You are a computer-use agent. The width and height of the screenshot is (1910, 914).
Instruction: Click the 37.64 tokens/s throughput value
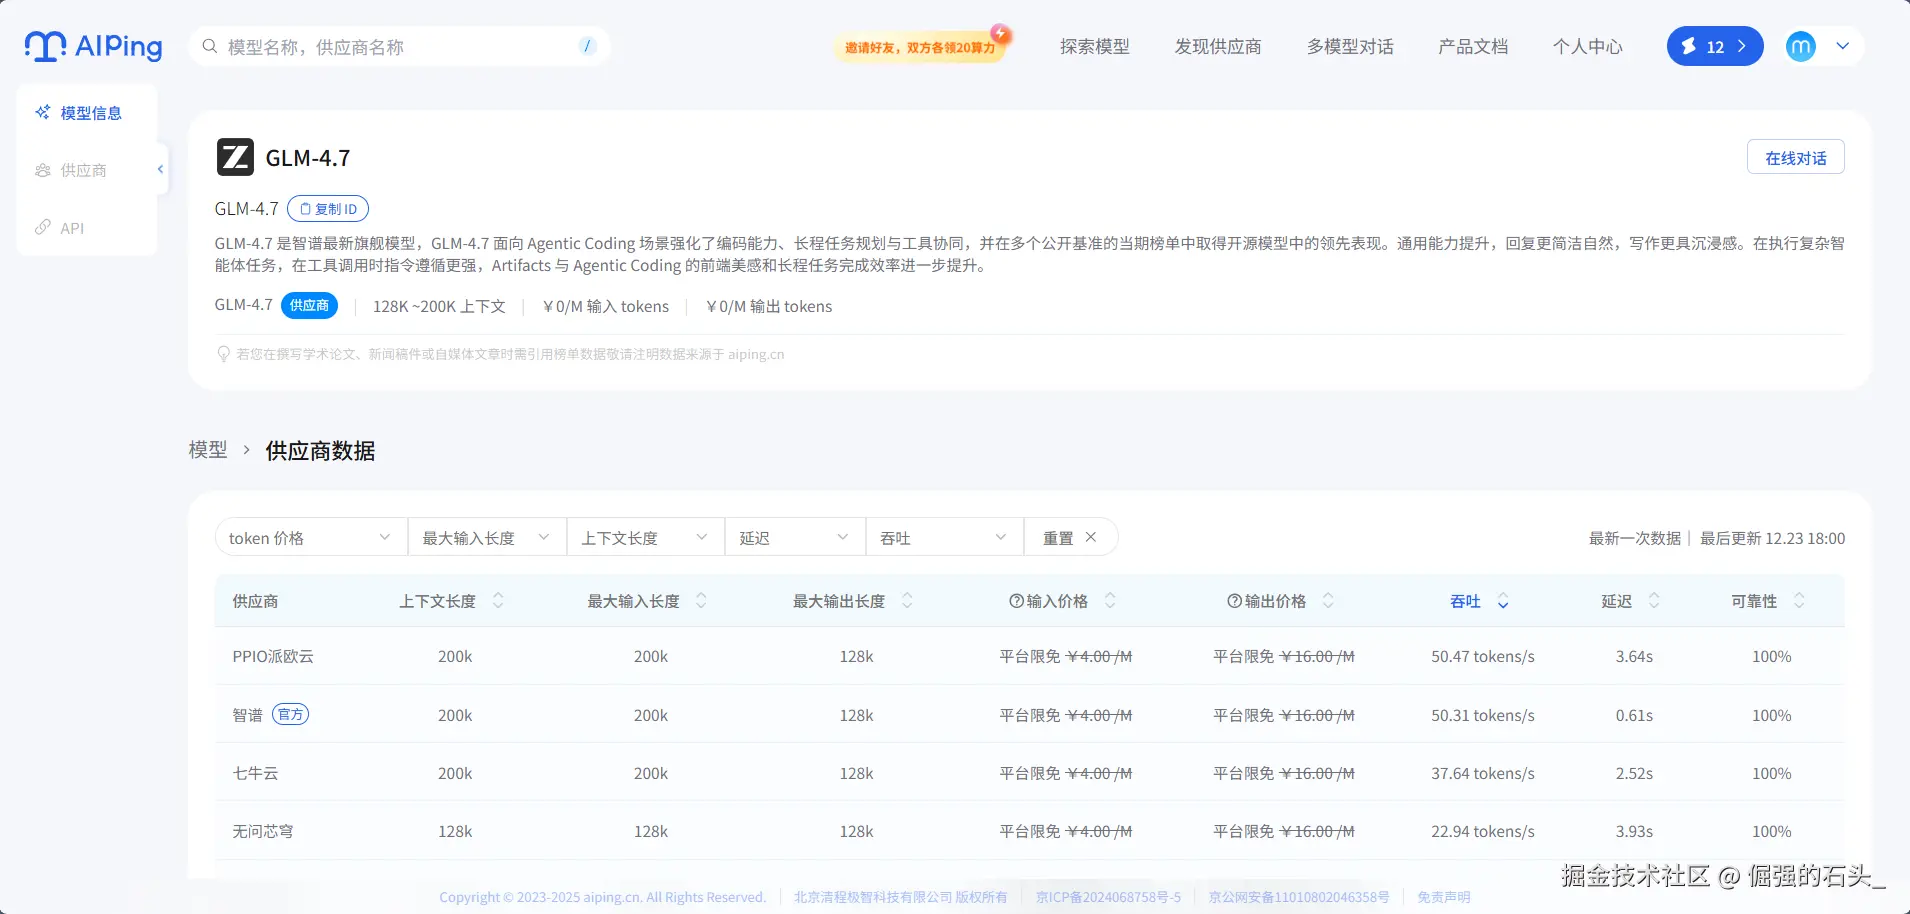coord(1483,773)
